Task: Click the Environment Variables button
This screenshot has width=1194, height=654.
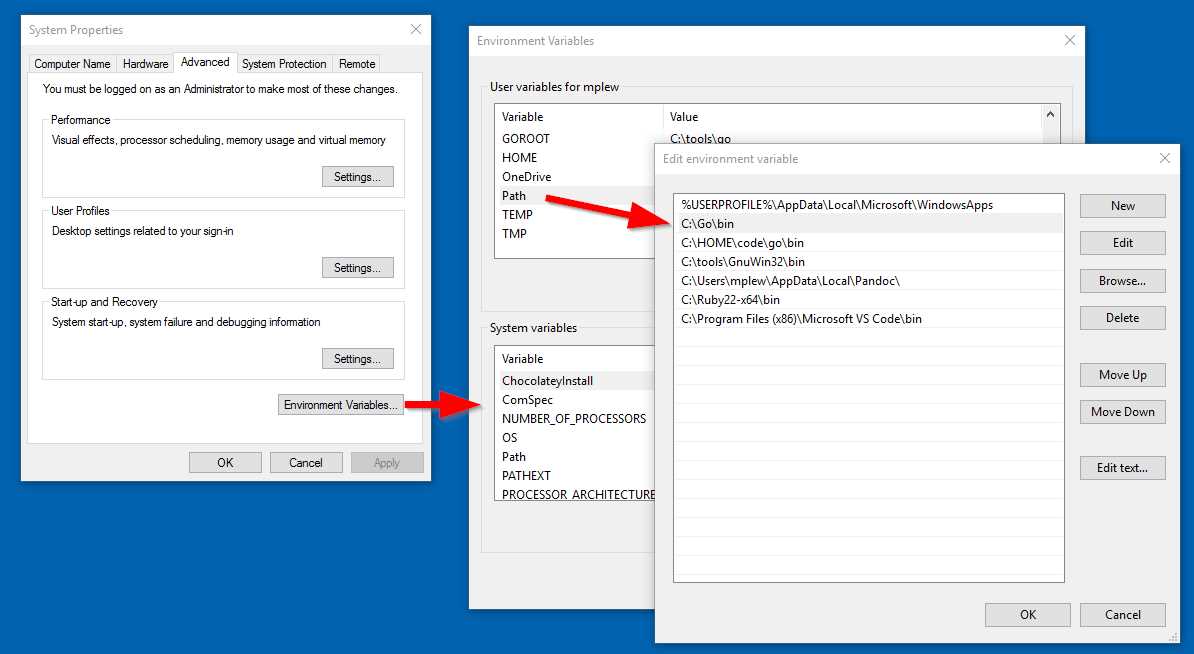Action: point(340,404)
